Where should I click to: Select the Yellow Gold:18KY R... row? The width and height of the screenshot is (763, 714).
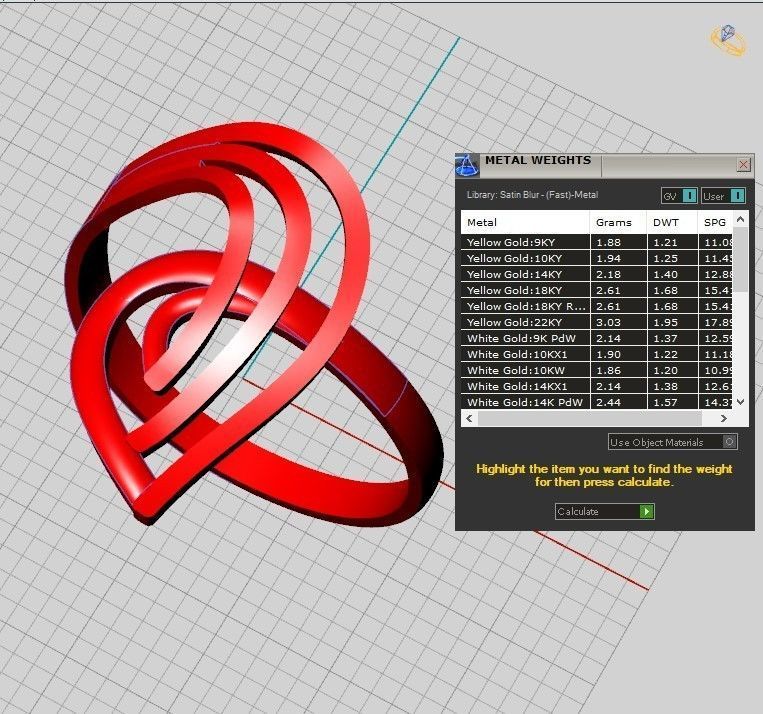pyautogui.click(x=597, y=306)
